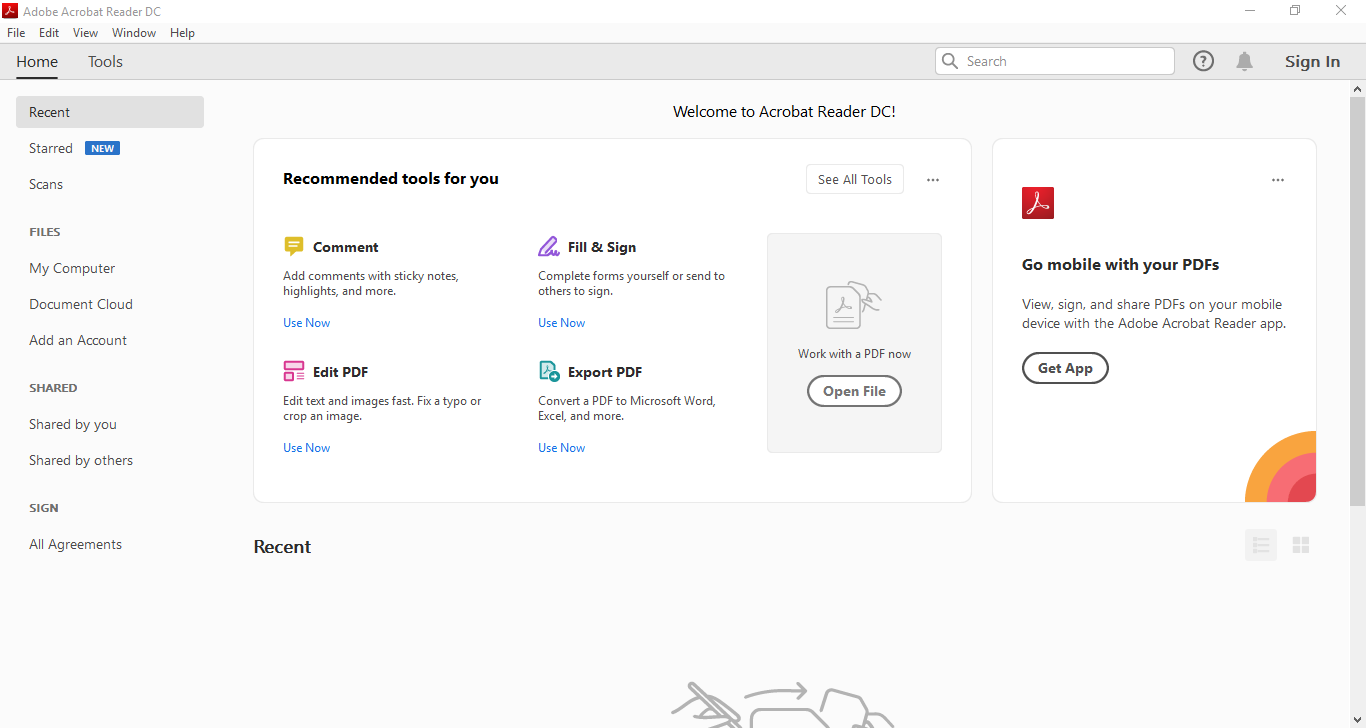
Task: Select Recent in the sidebar
Action: [110, 112]
